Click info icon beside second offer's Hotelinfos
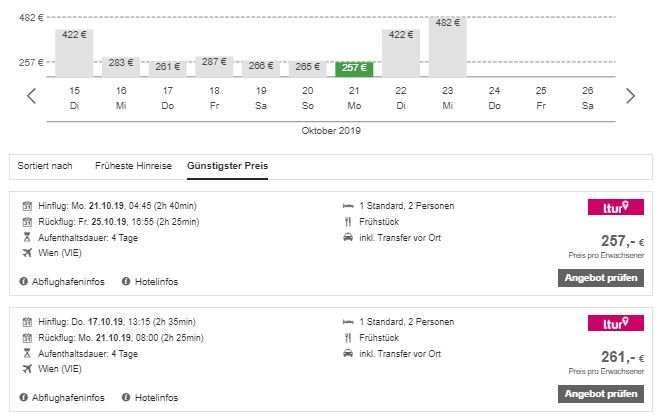662x420 pixels. point(126,397)
